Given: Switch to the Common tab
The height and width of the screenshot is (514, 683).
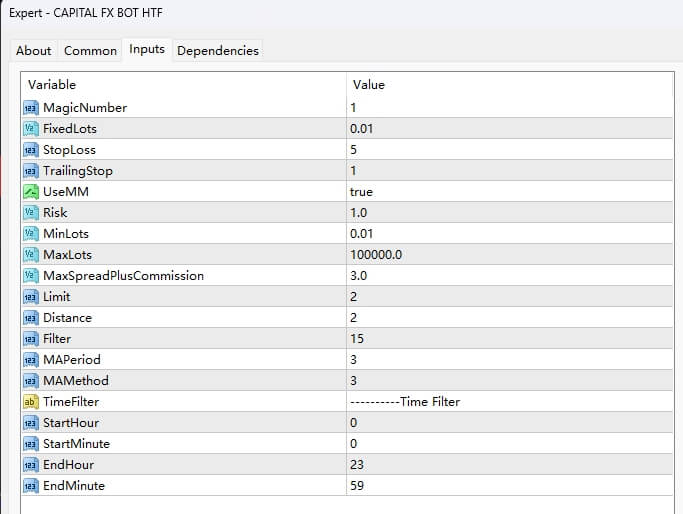Looking at the screenshot, I should (x=90, y=51).
